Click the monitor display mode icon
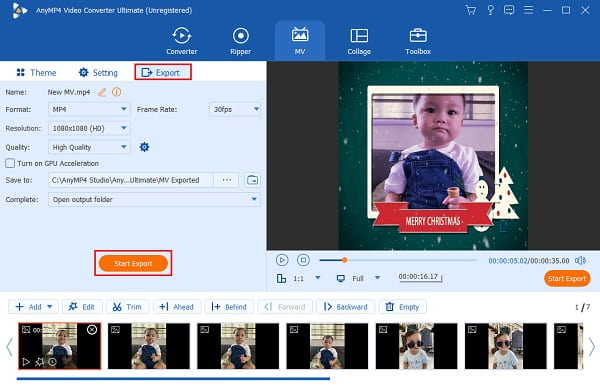The height and width of the screenshot is (388, 600). point(341,278)
